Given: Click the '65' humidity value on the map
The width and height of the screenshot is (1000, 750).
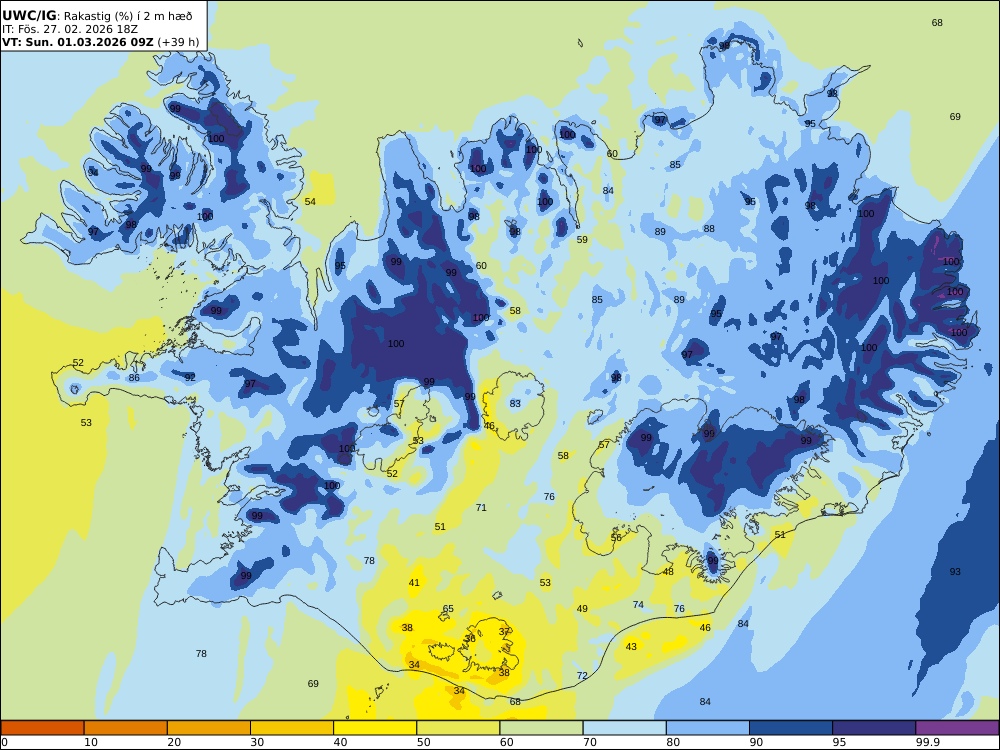Looking at the screenshot, I should coord(448,608).
